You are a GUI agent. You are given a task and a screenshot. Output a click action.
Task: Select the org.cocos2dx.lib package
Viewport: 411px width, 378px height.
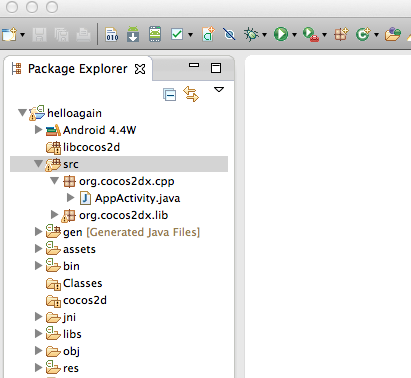coord(123,215)
